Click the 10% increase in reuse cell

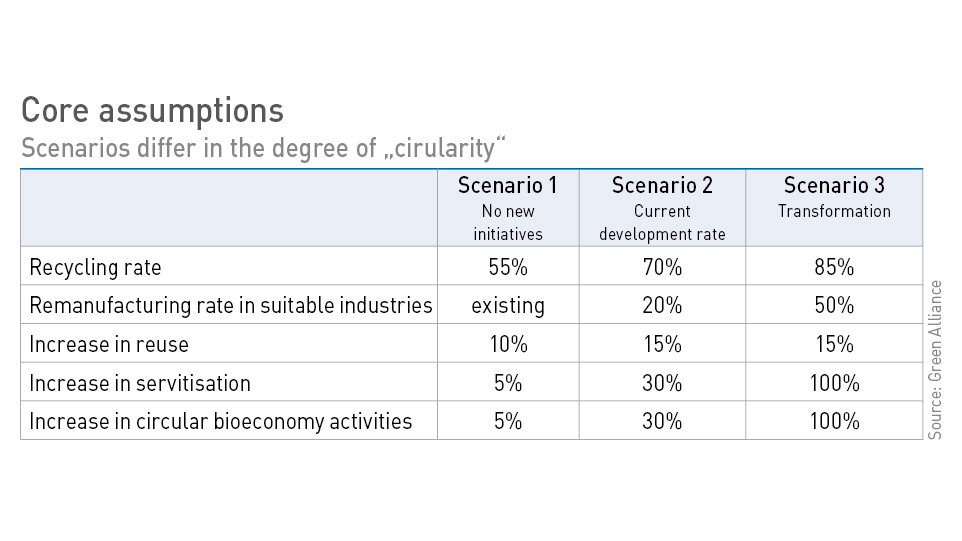tap(508, 344)
